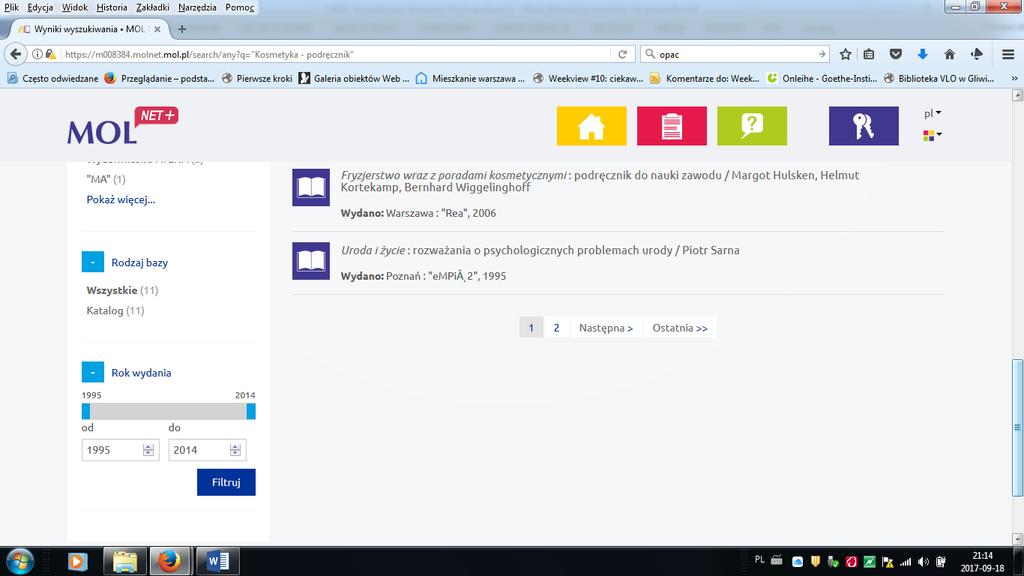Viewport: 1024px width, 576px height.
Task: Open the purple keys login icon
Action: pos(863,125)
